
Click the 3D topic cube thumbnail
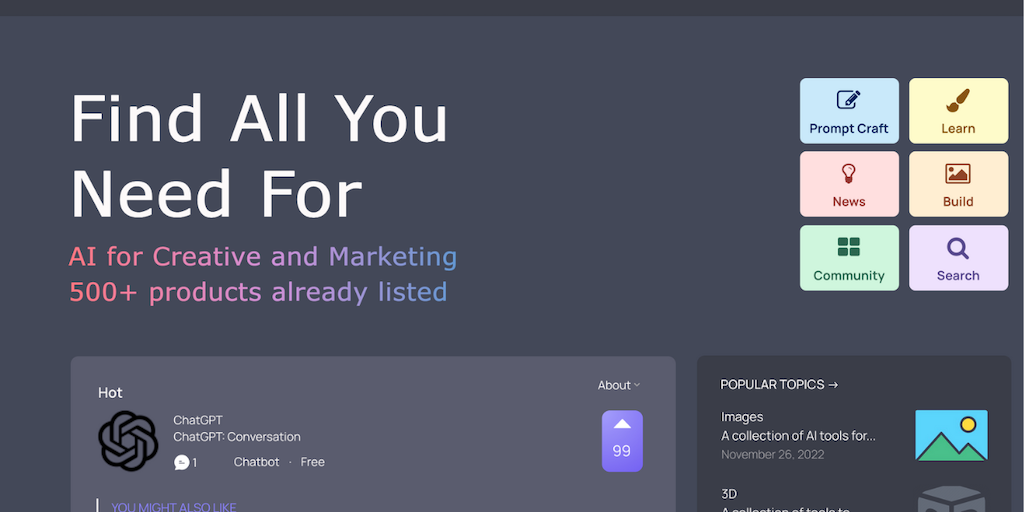click(951, 499)
